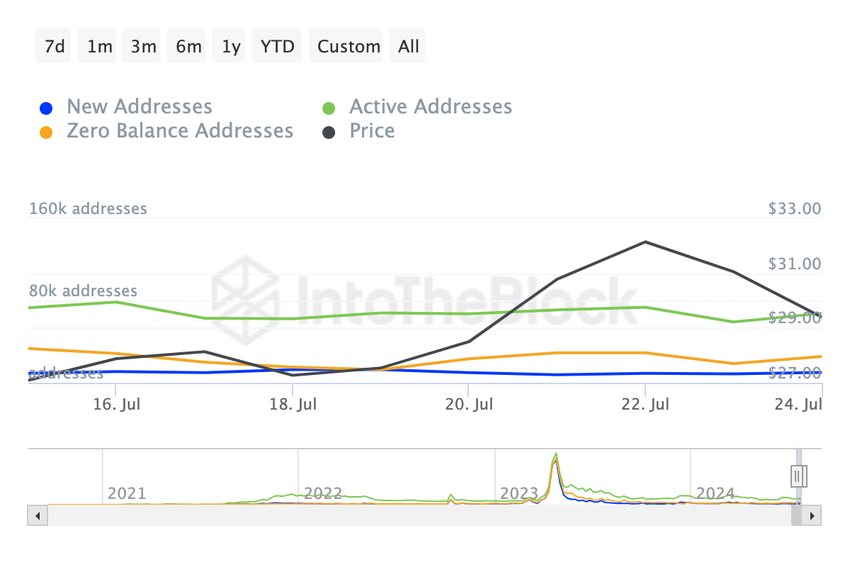The height and width of the screenshot is (567, 850).
Task: Show All historical data
Action: pos(408,46)
